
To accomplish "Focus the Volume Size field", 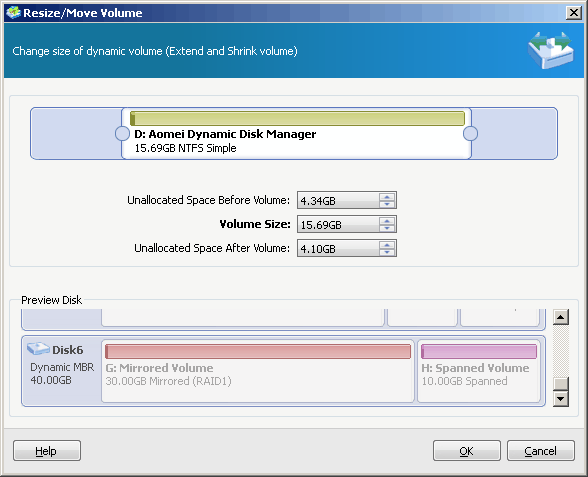I will pyautogui.click(x=338, y=224).
